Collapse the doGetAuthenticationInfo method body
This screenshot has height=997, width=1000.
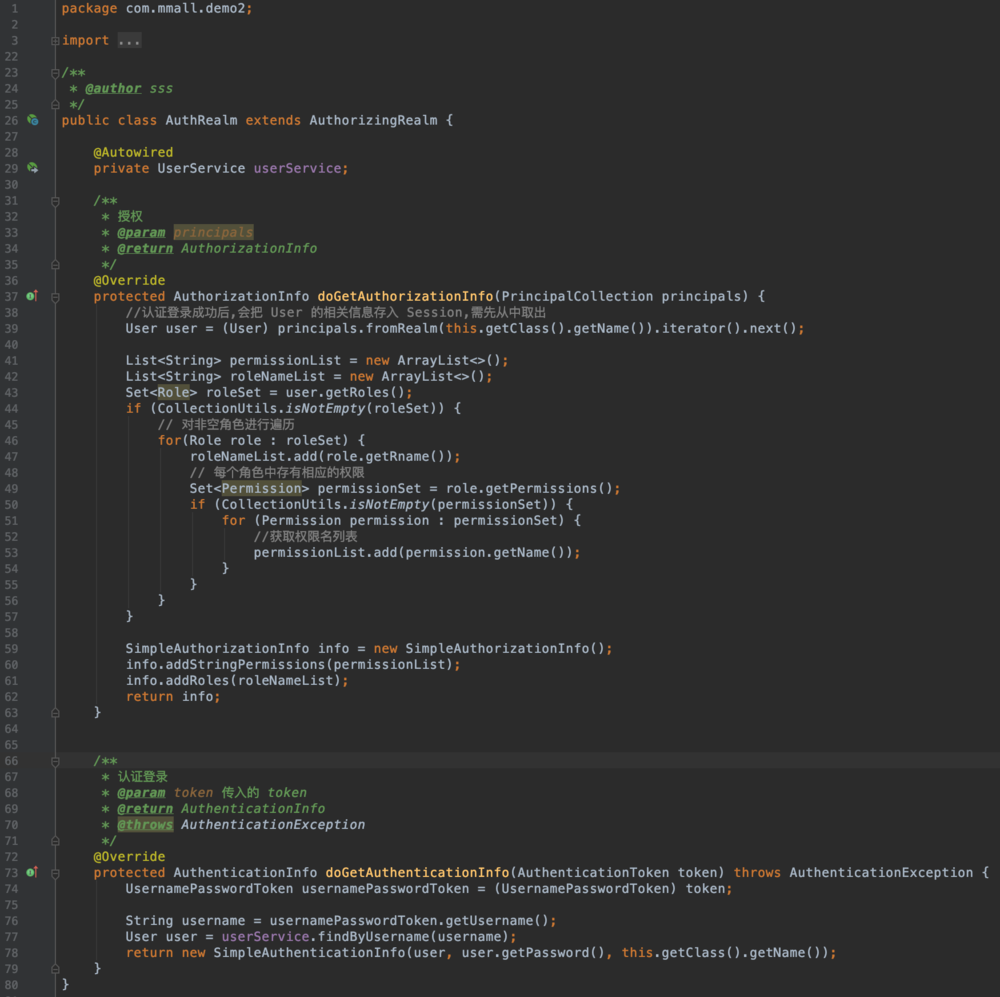click(55, 873)
